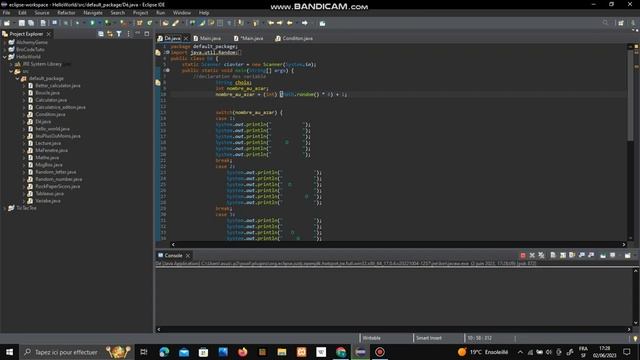Clear the Console output

pos(553,256)
